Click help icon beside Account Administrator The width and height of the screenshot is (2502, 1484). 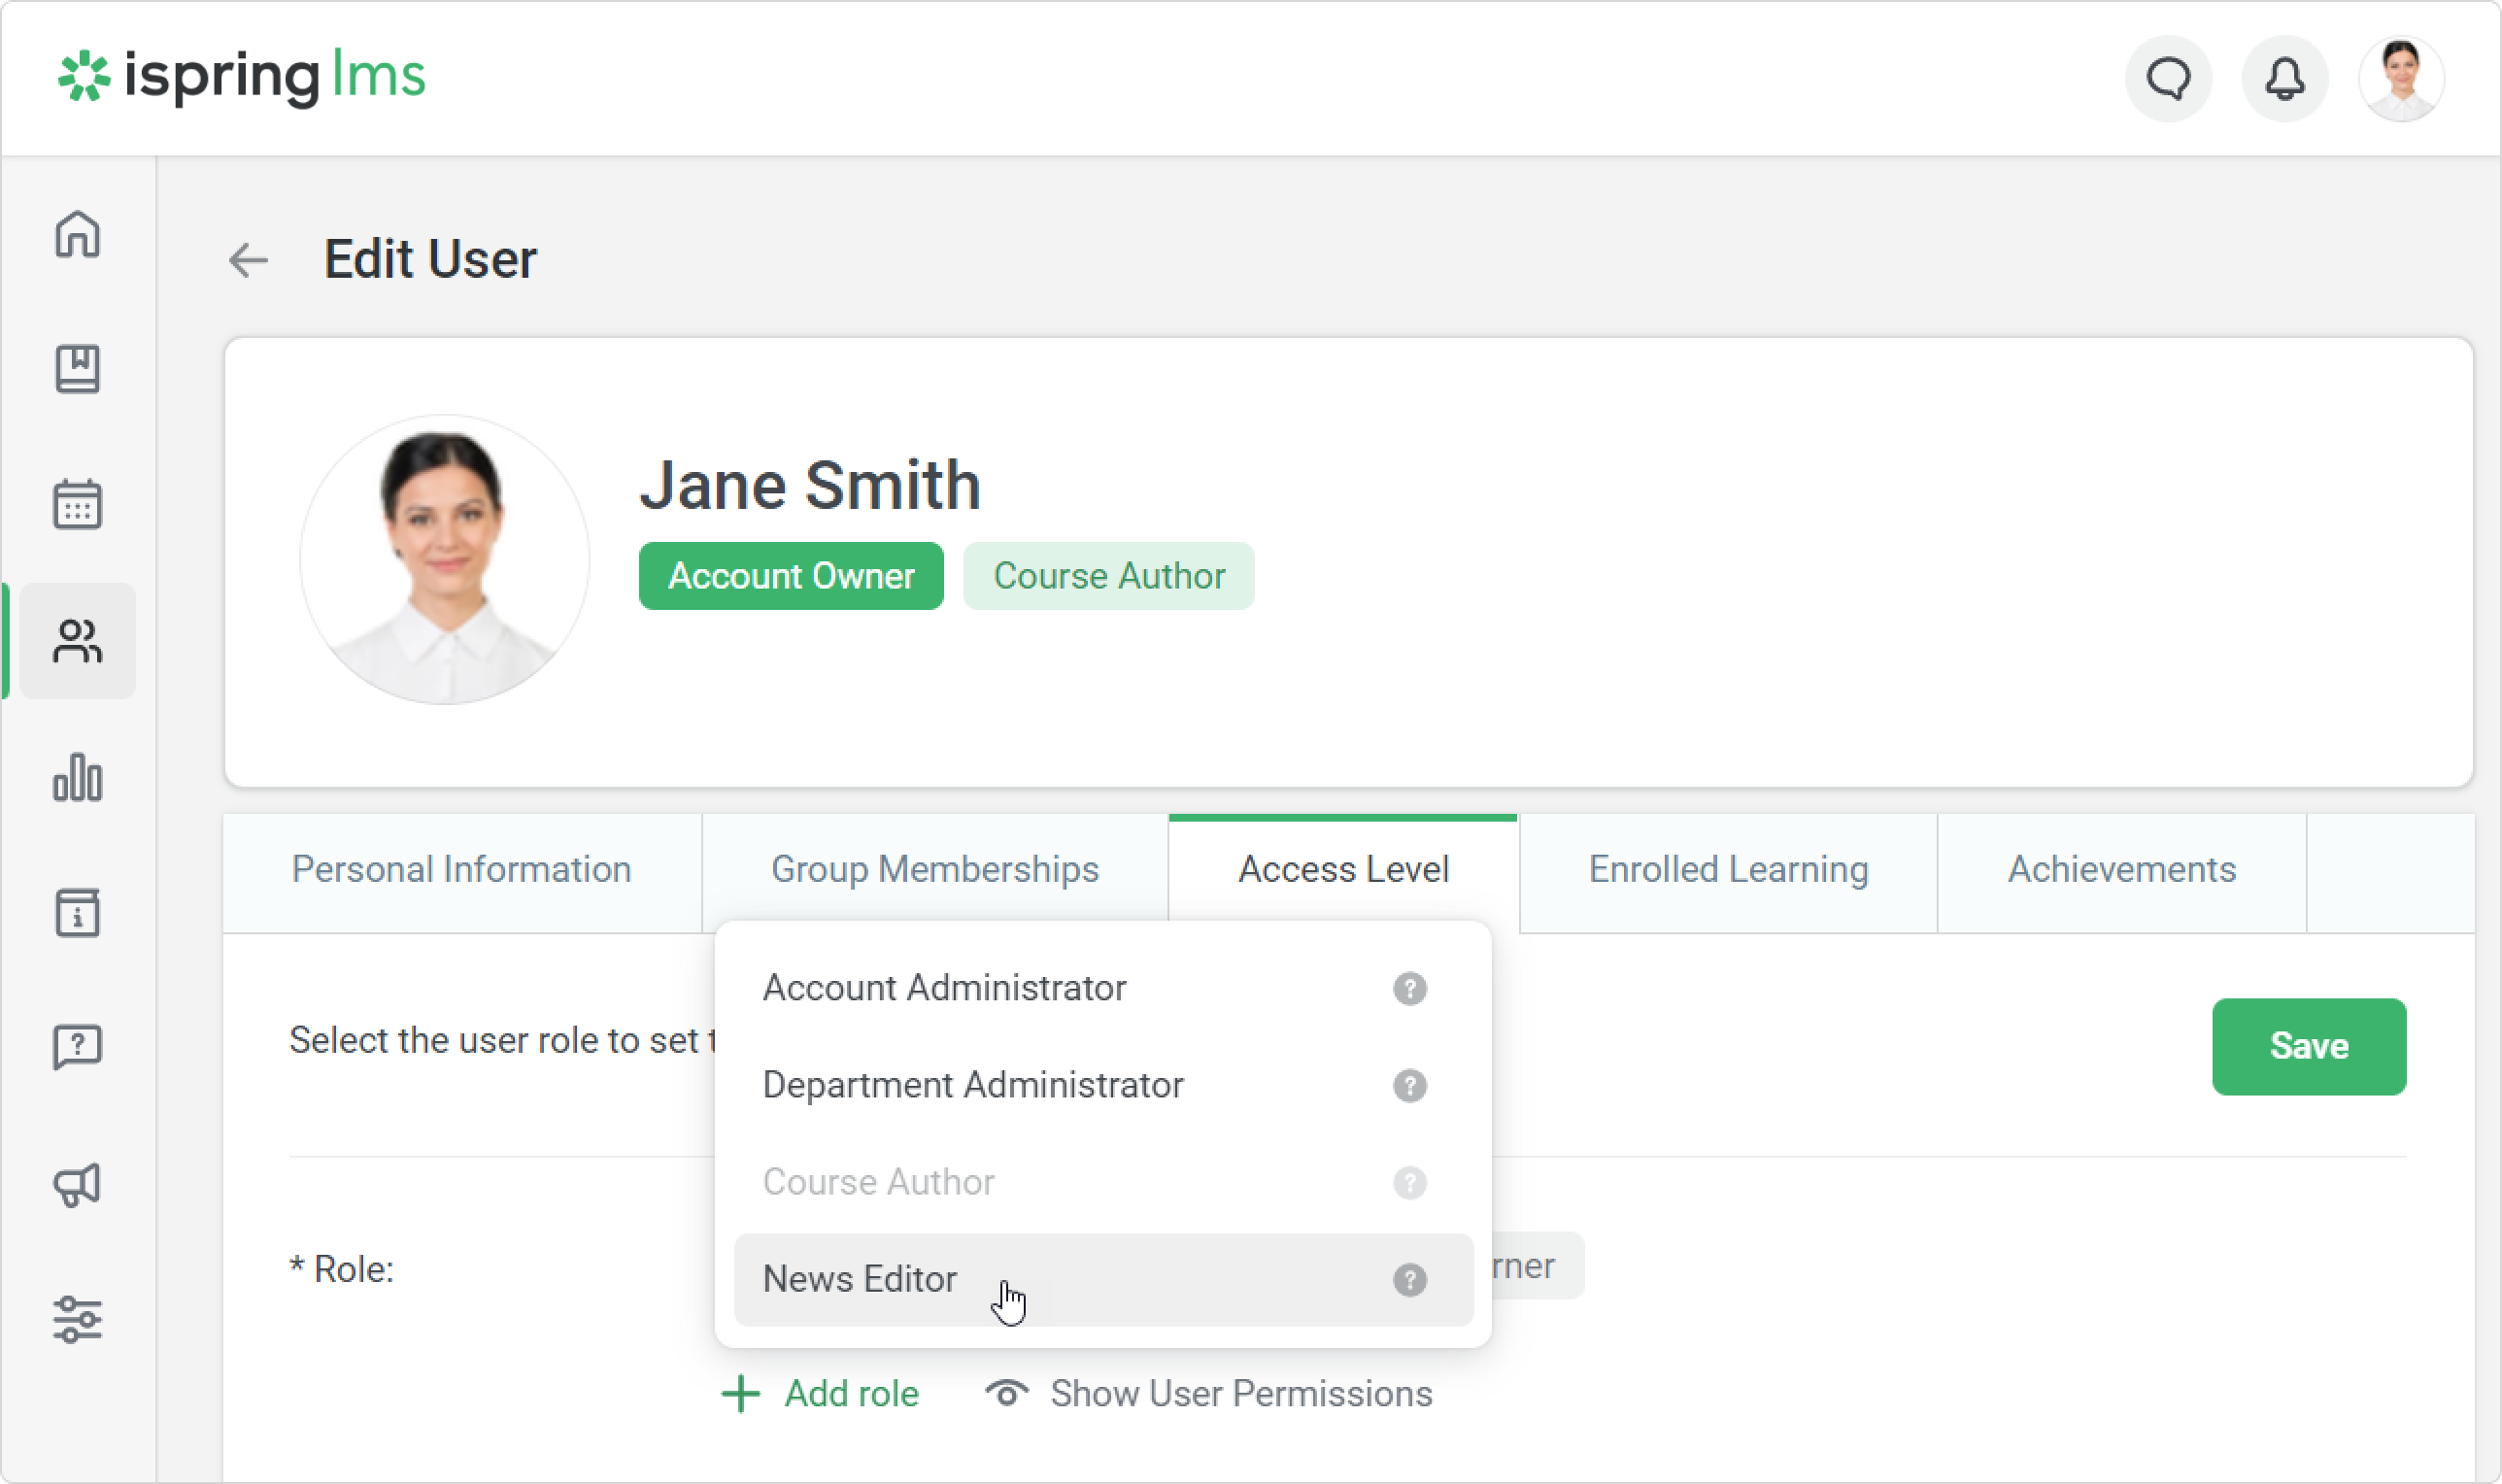pyautogui.click(x=1409, y=988)
